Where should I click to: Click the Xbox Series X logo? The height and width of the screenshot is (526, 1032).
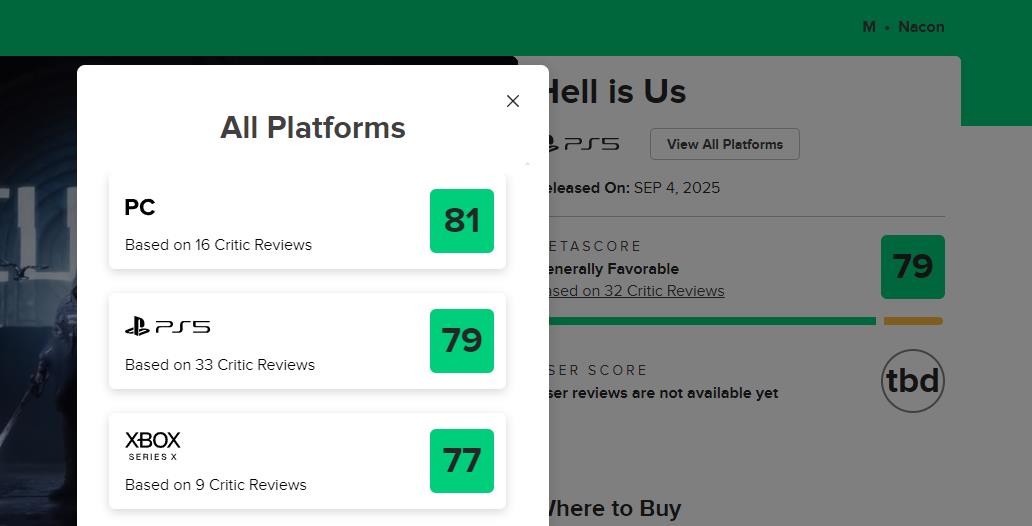153,445
